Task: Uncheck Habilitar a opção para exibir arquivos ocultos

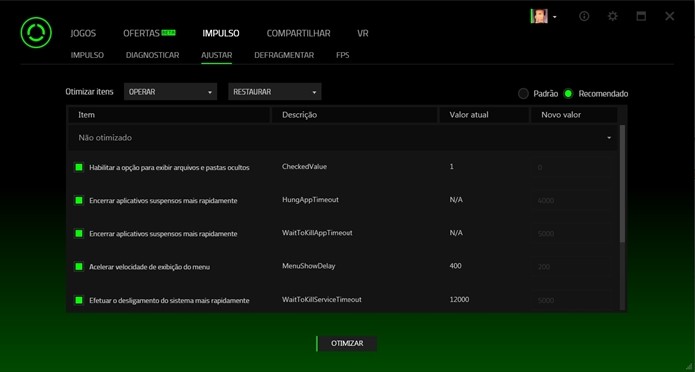Action: pos(79,167)
